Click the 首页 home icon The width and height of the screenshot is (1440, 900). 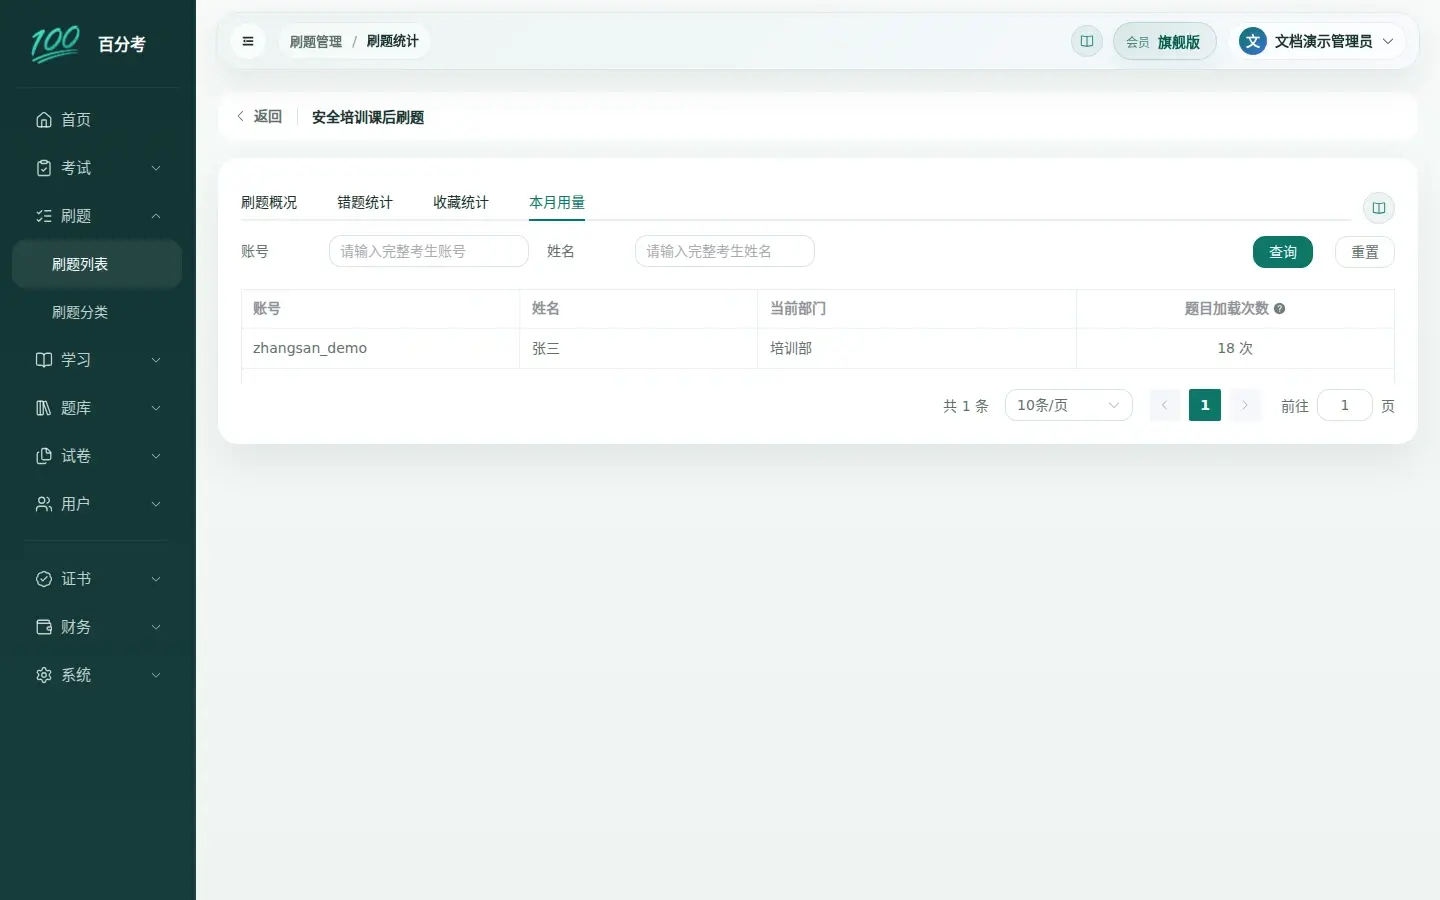44,120
